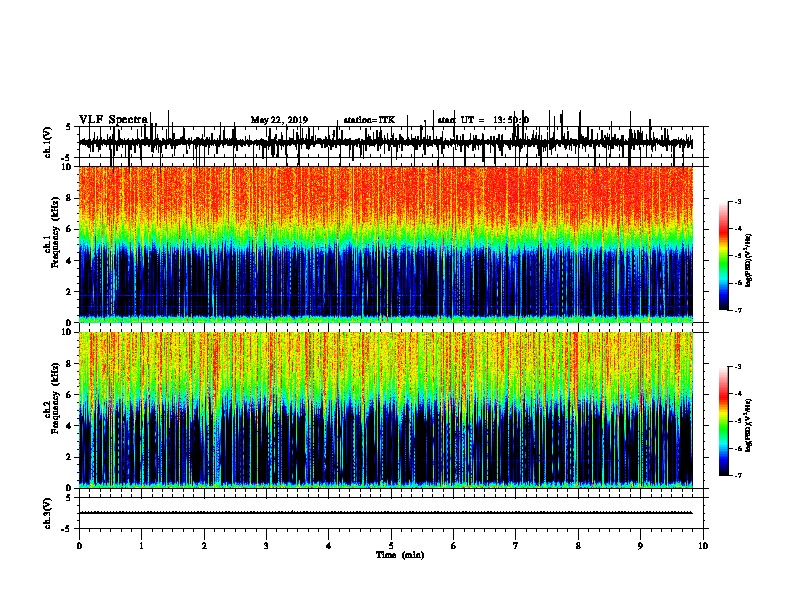This screenshot has height=612, width=792.
Task: Click the ch.1 frequency spectrogram plot
Action: pyautogui.click(x=386, y=244)
